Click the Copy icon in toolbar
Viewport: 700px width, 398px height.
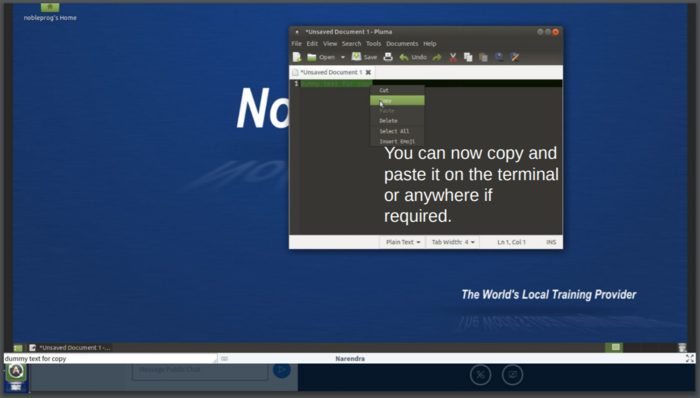point(468,57)
